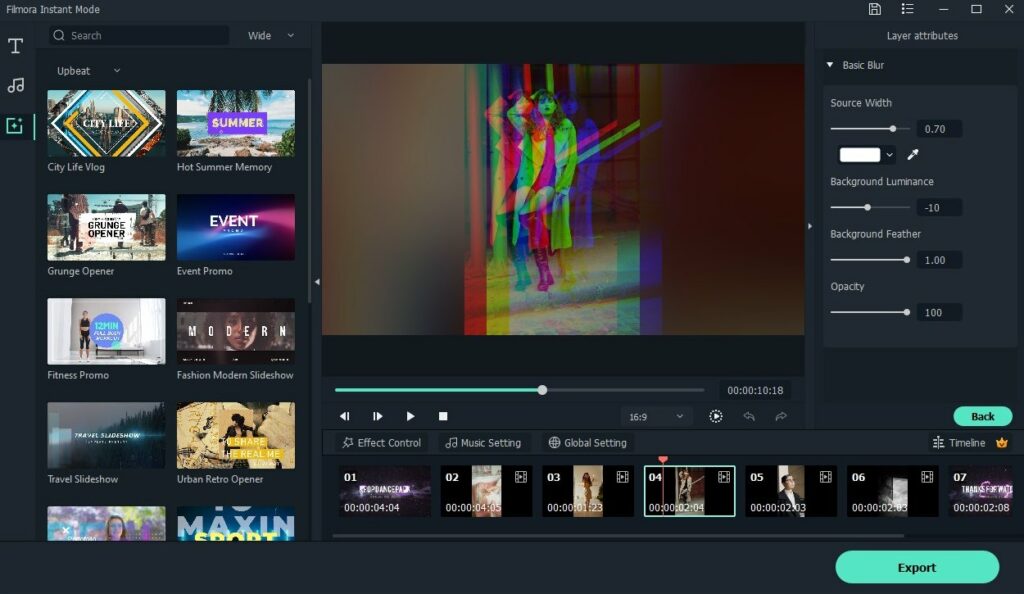
Task: Select clip 06 in the timeline
Action: (891, 490)
